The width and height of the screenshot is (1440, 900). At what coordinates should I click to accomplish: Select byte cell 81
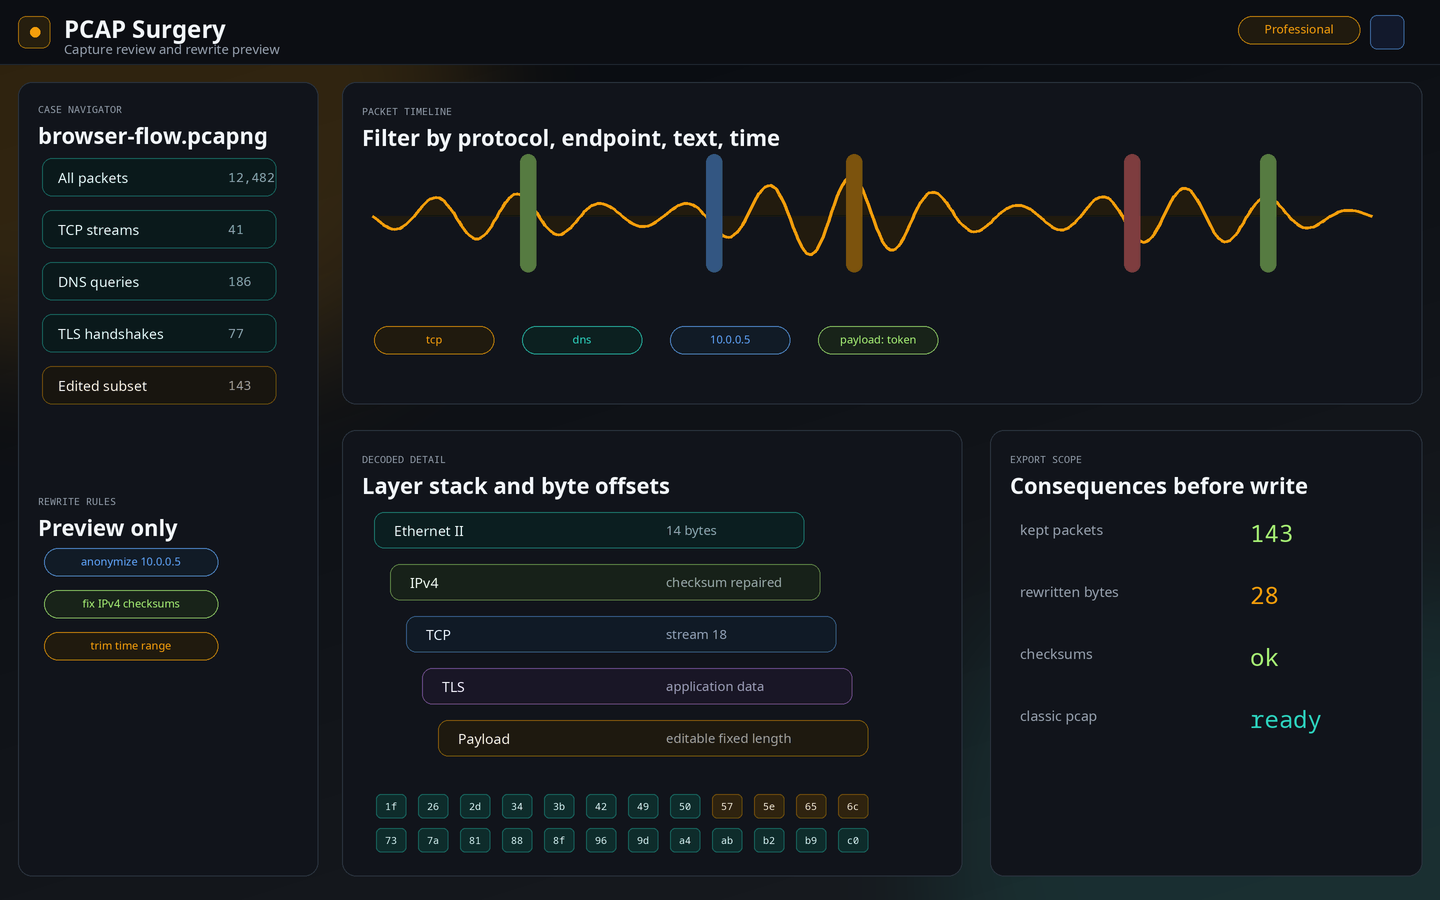pyautogui.click(x=475, y=841)
